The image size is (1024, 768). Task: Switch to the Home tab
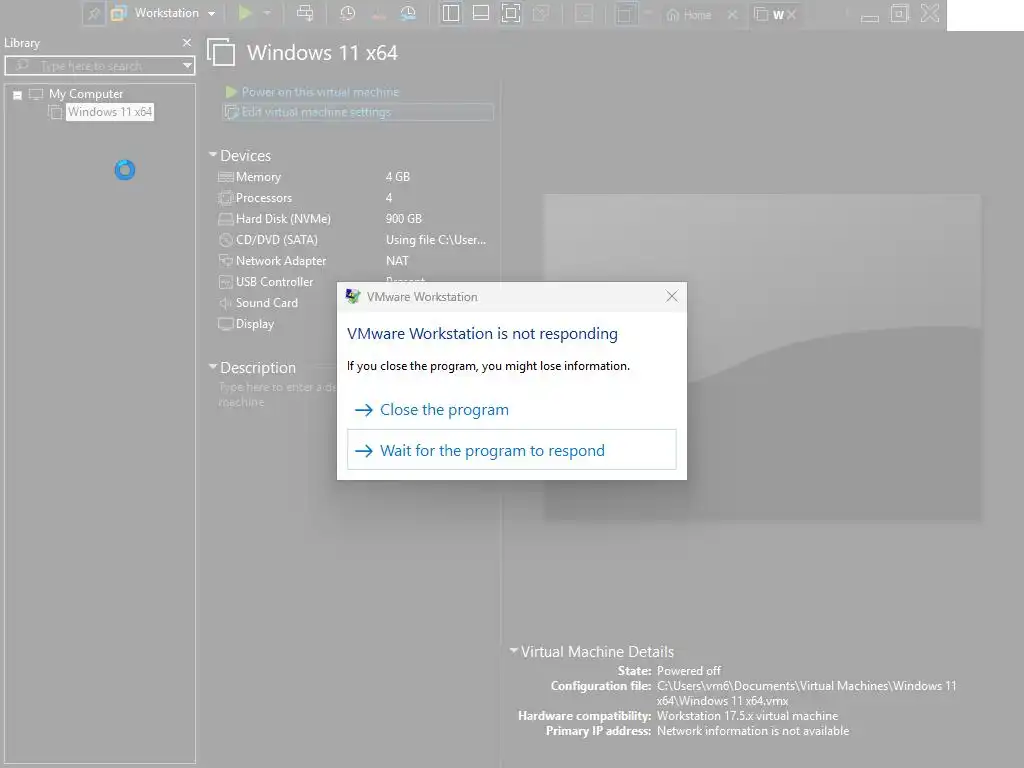(x=689, y=14)
